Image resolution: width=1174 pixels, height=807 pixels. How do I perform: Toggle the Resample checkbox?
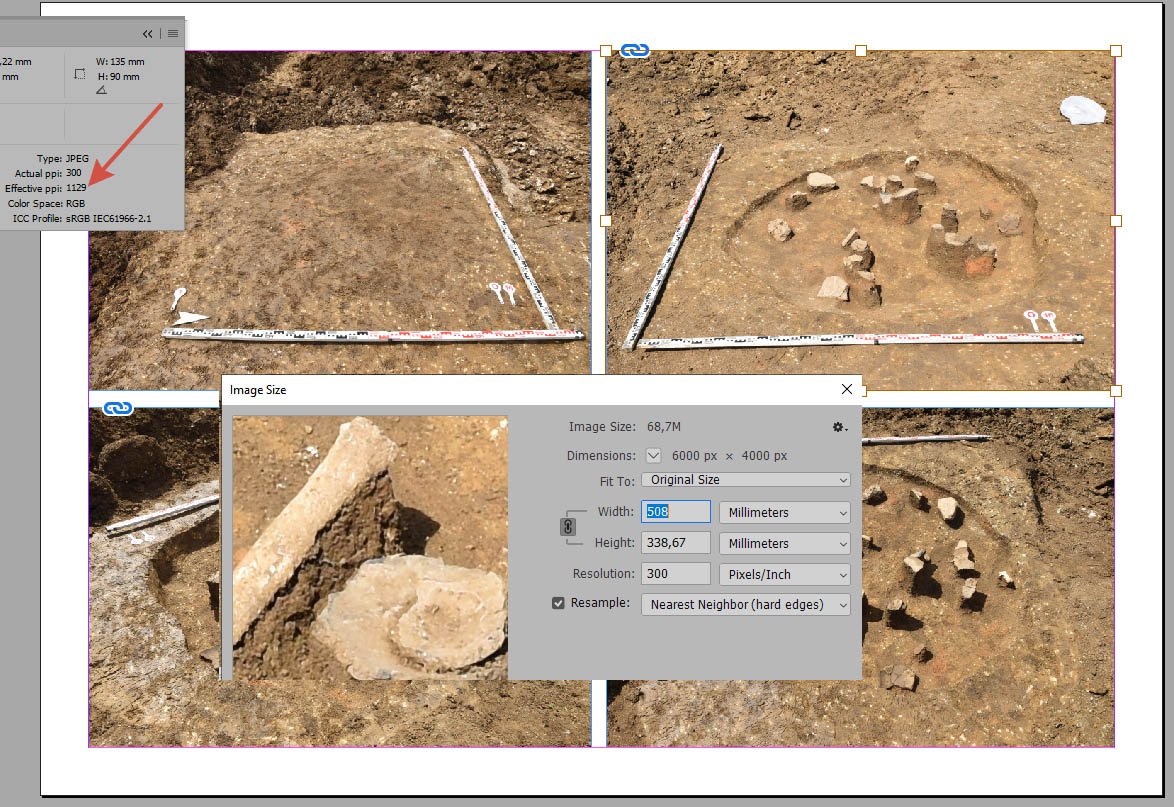coord(558,603)
